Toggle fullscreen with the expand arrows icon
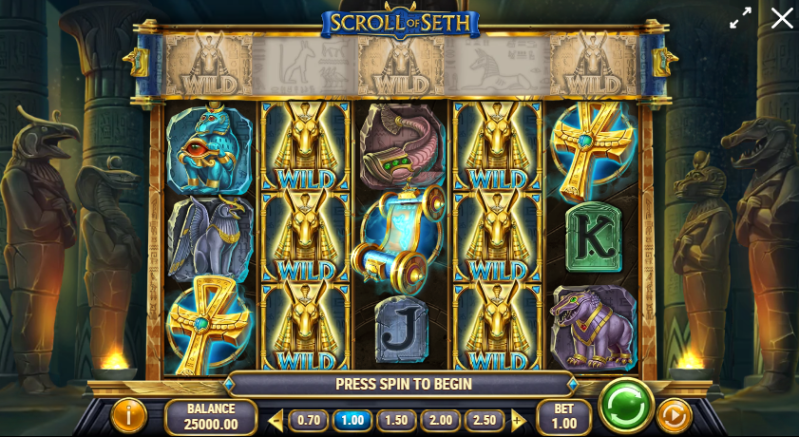799x437 pixels. pyautogui.click(x=740, y=18)
